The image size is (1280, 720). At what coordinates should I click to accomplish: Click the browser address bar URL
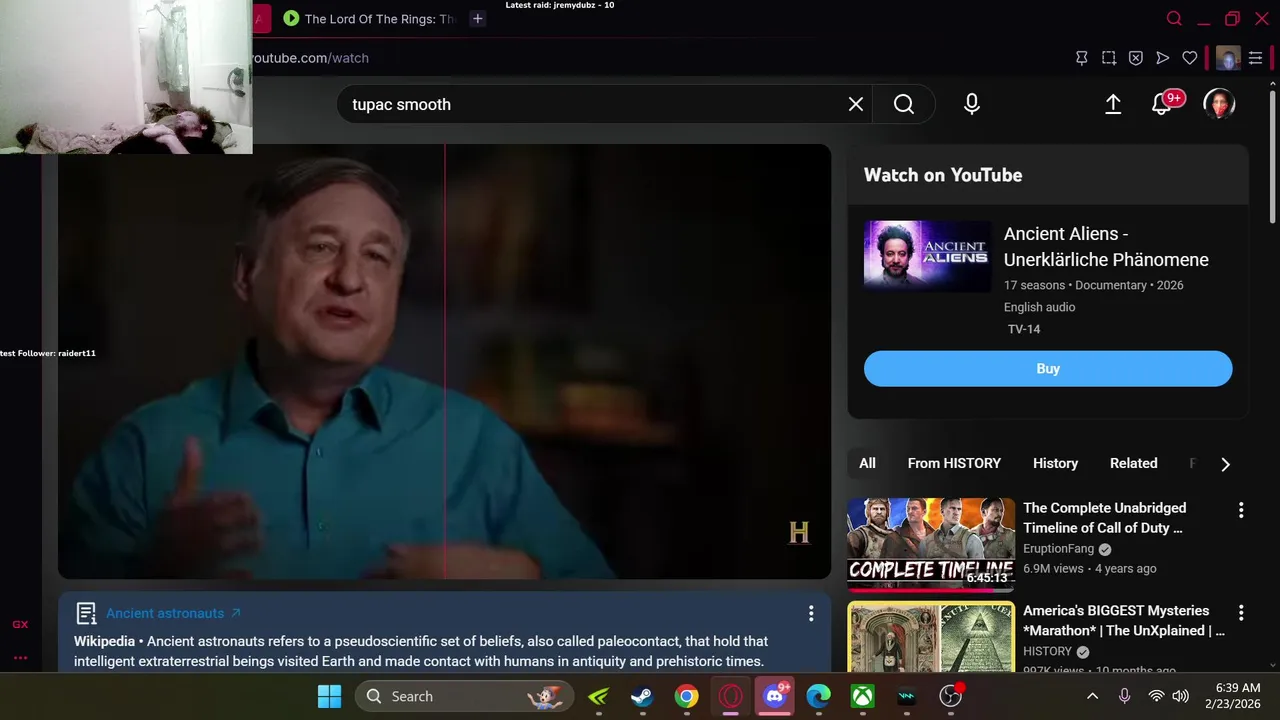pos(310,58)
